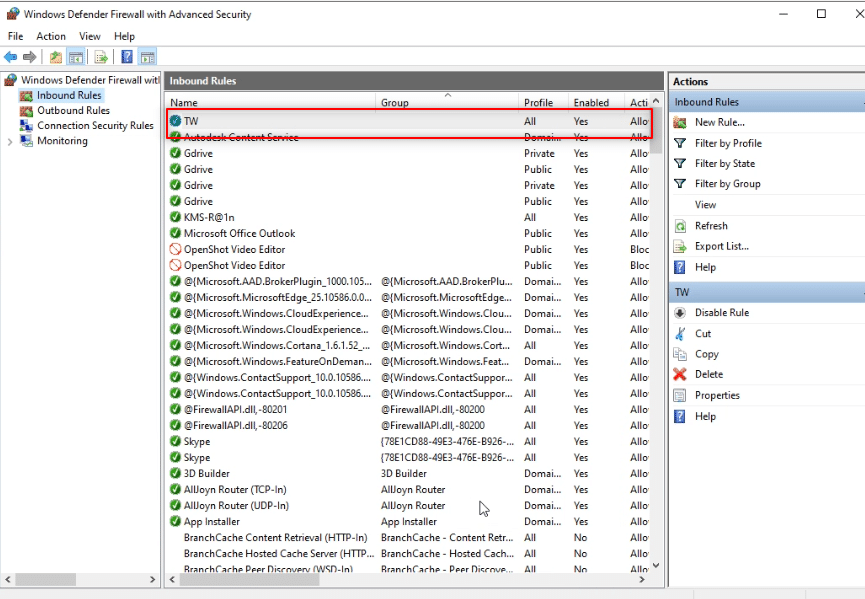Select the Microsoft Office Outlook rule
Screen dimensions: 865x599
(x=408, y=233)
